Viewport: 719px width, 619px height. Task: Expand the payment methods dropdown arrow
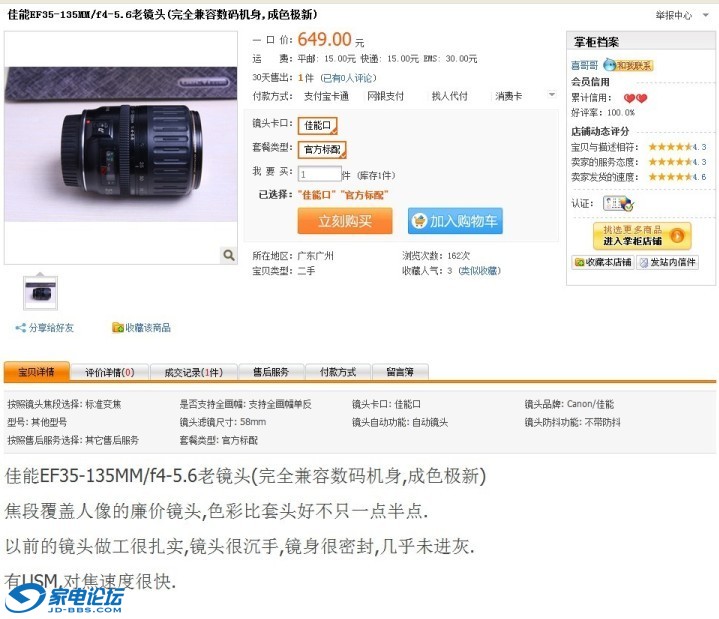[552, 94]
